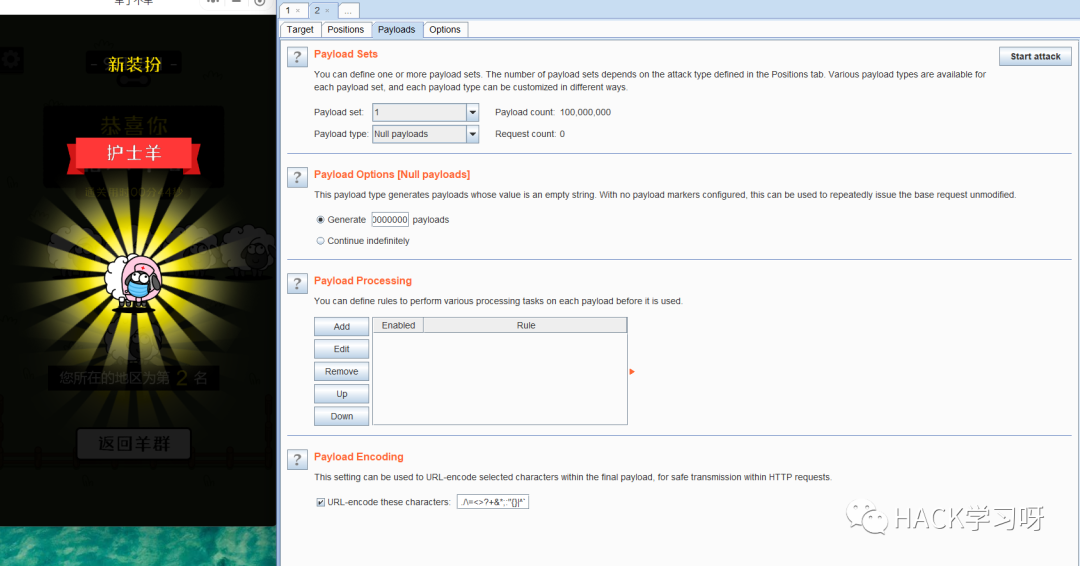
Task: Open help for Payload Encoding section
Action: (x=297, y=459)
